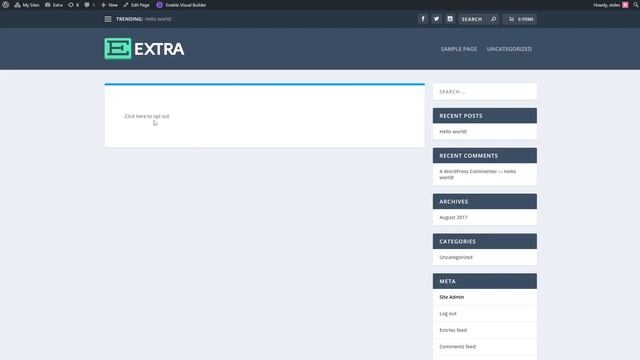Click the admin bar search magnifier

636,5
